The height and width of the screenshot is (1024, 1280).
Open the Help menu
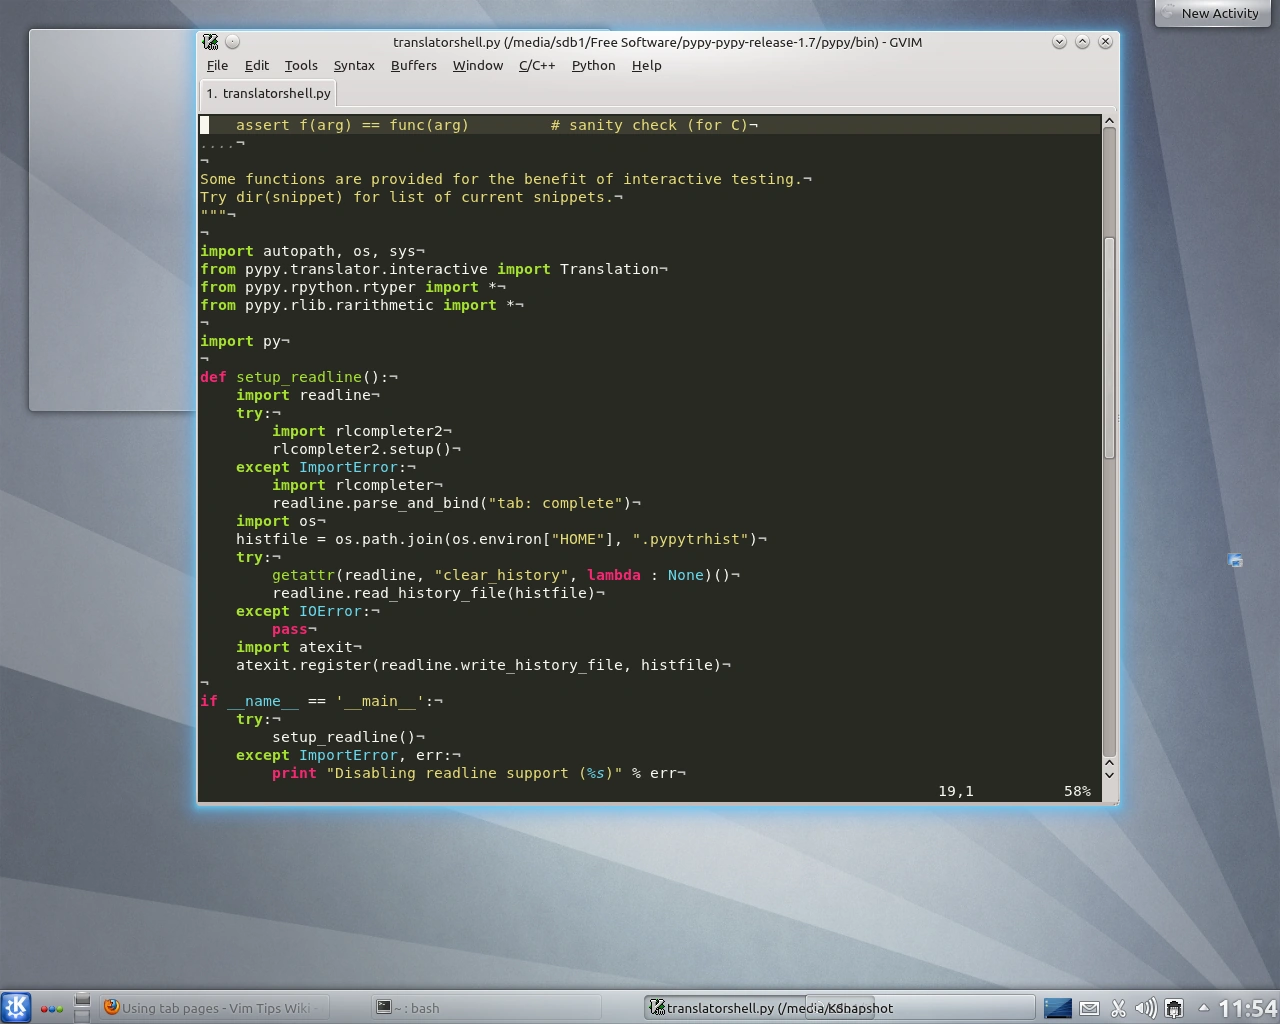[x=647, y=65]
